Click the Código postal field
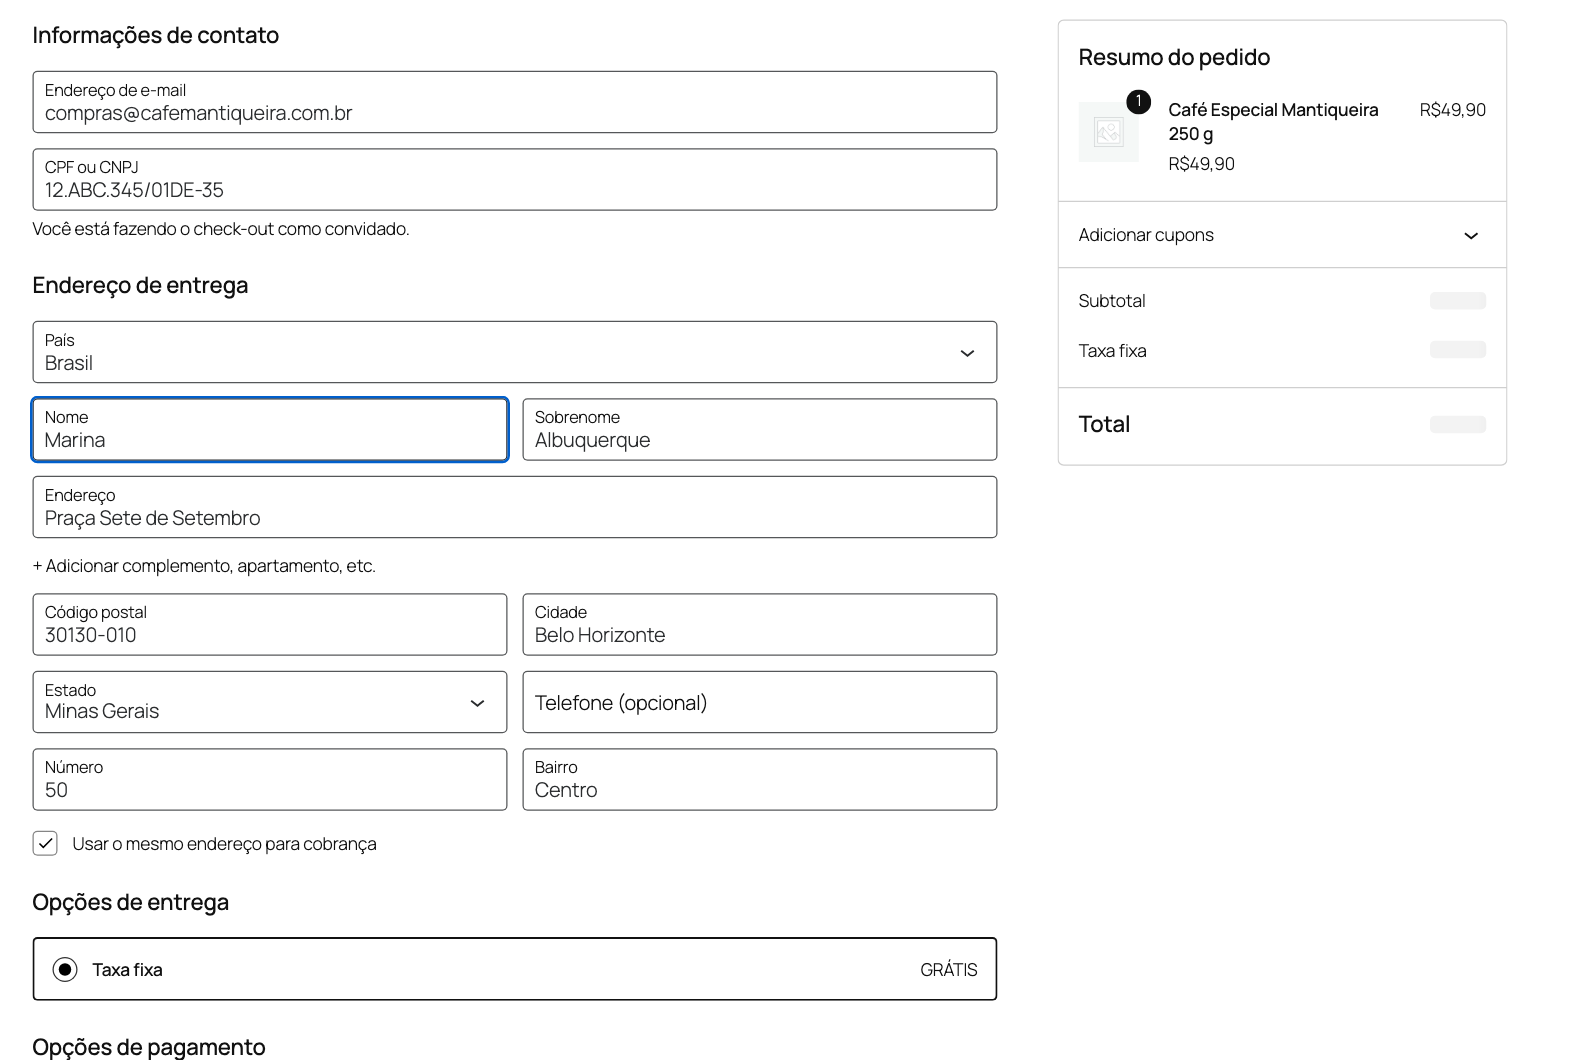Image resolution: width=1570 pixels, height=1060 pixels. [x=270, y=625]
